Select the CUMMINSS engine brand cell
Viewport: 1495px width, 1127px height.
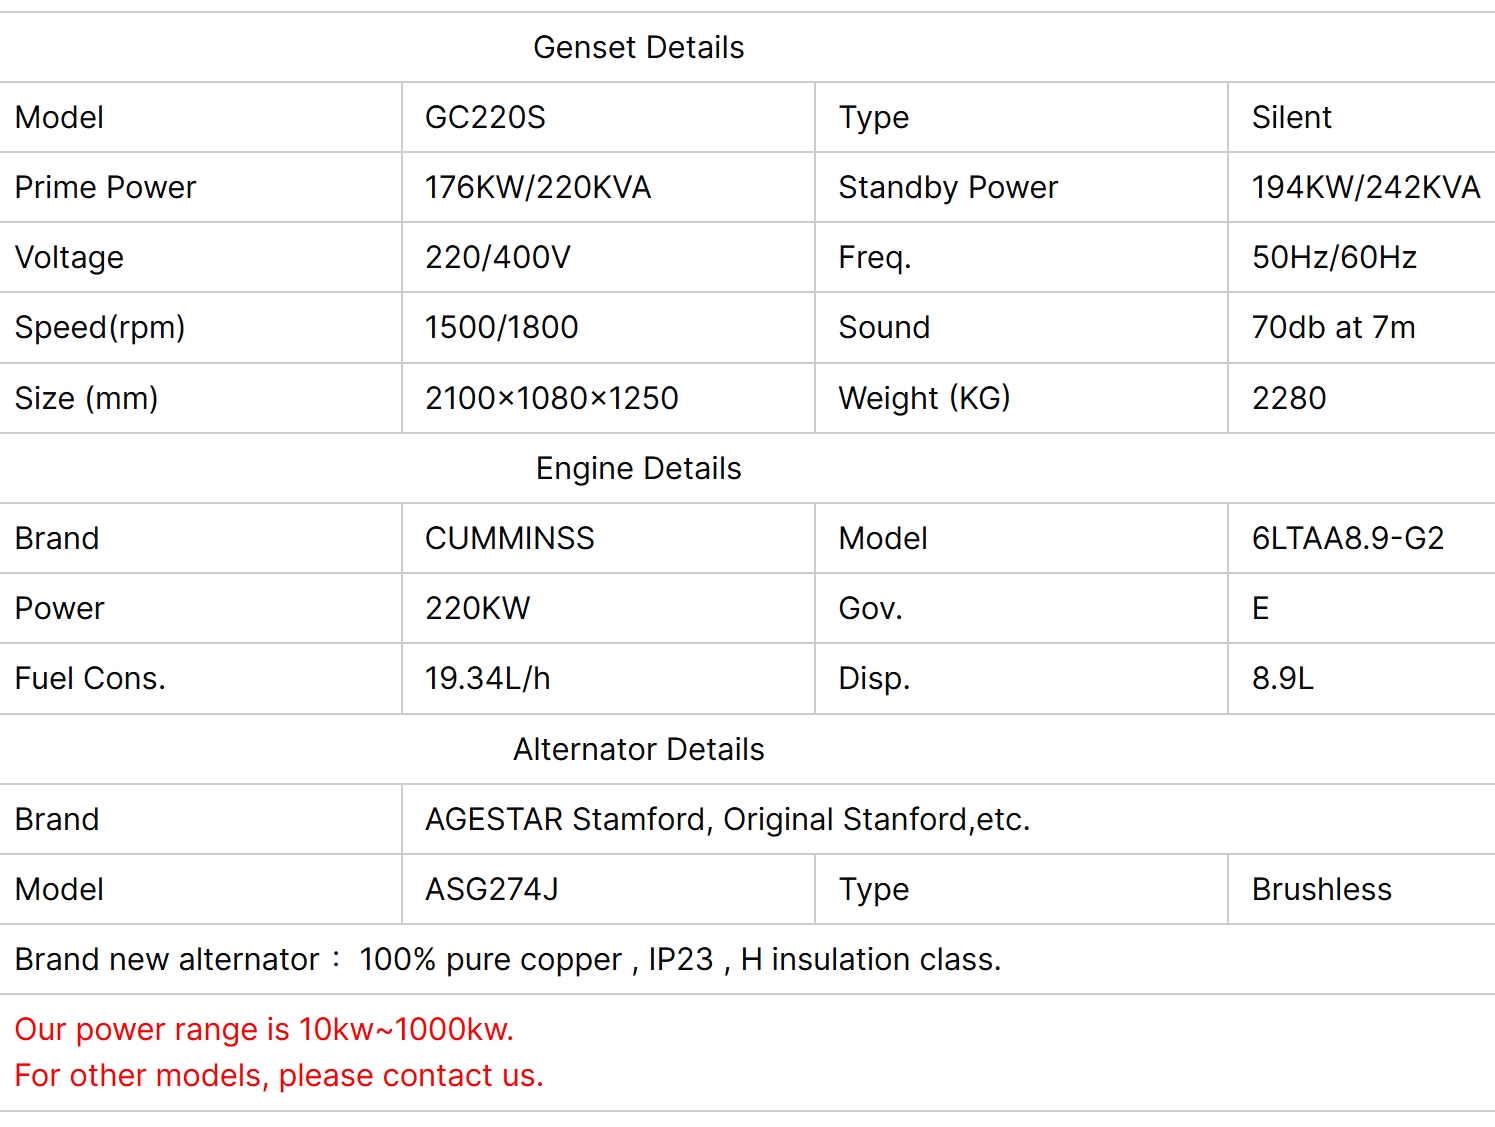pos(509,538)
